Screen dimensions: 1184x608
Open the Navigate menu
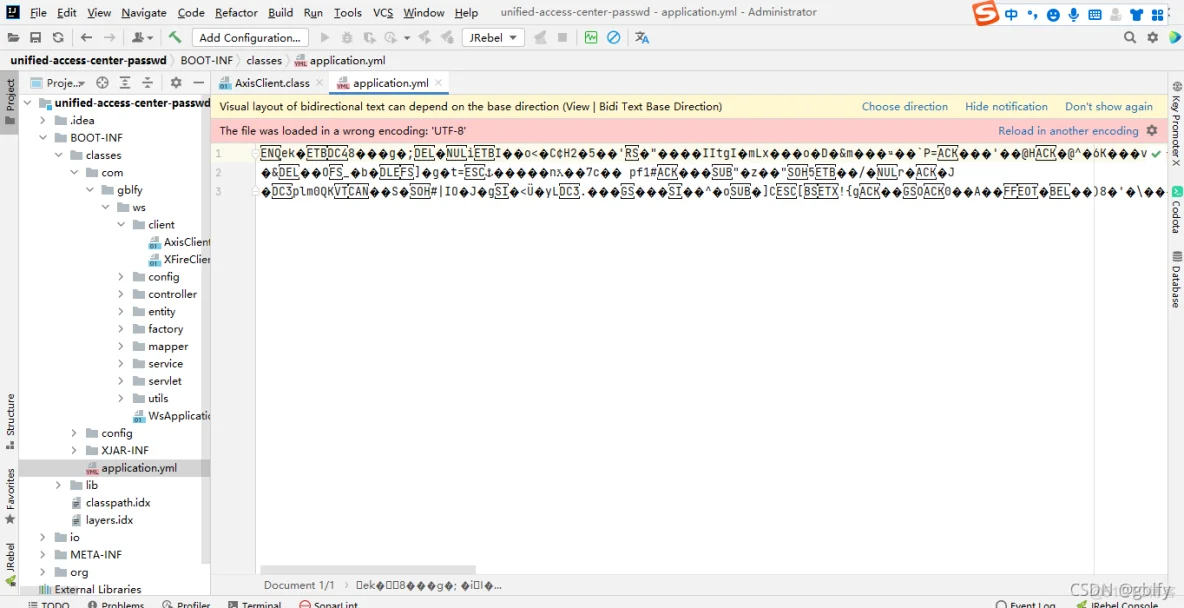coord(144,13)
